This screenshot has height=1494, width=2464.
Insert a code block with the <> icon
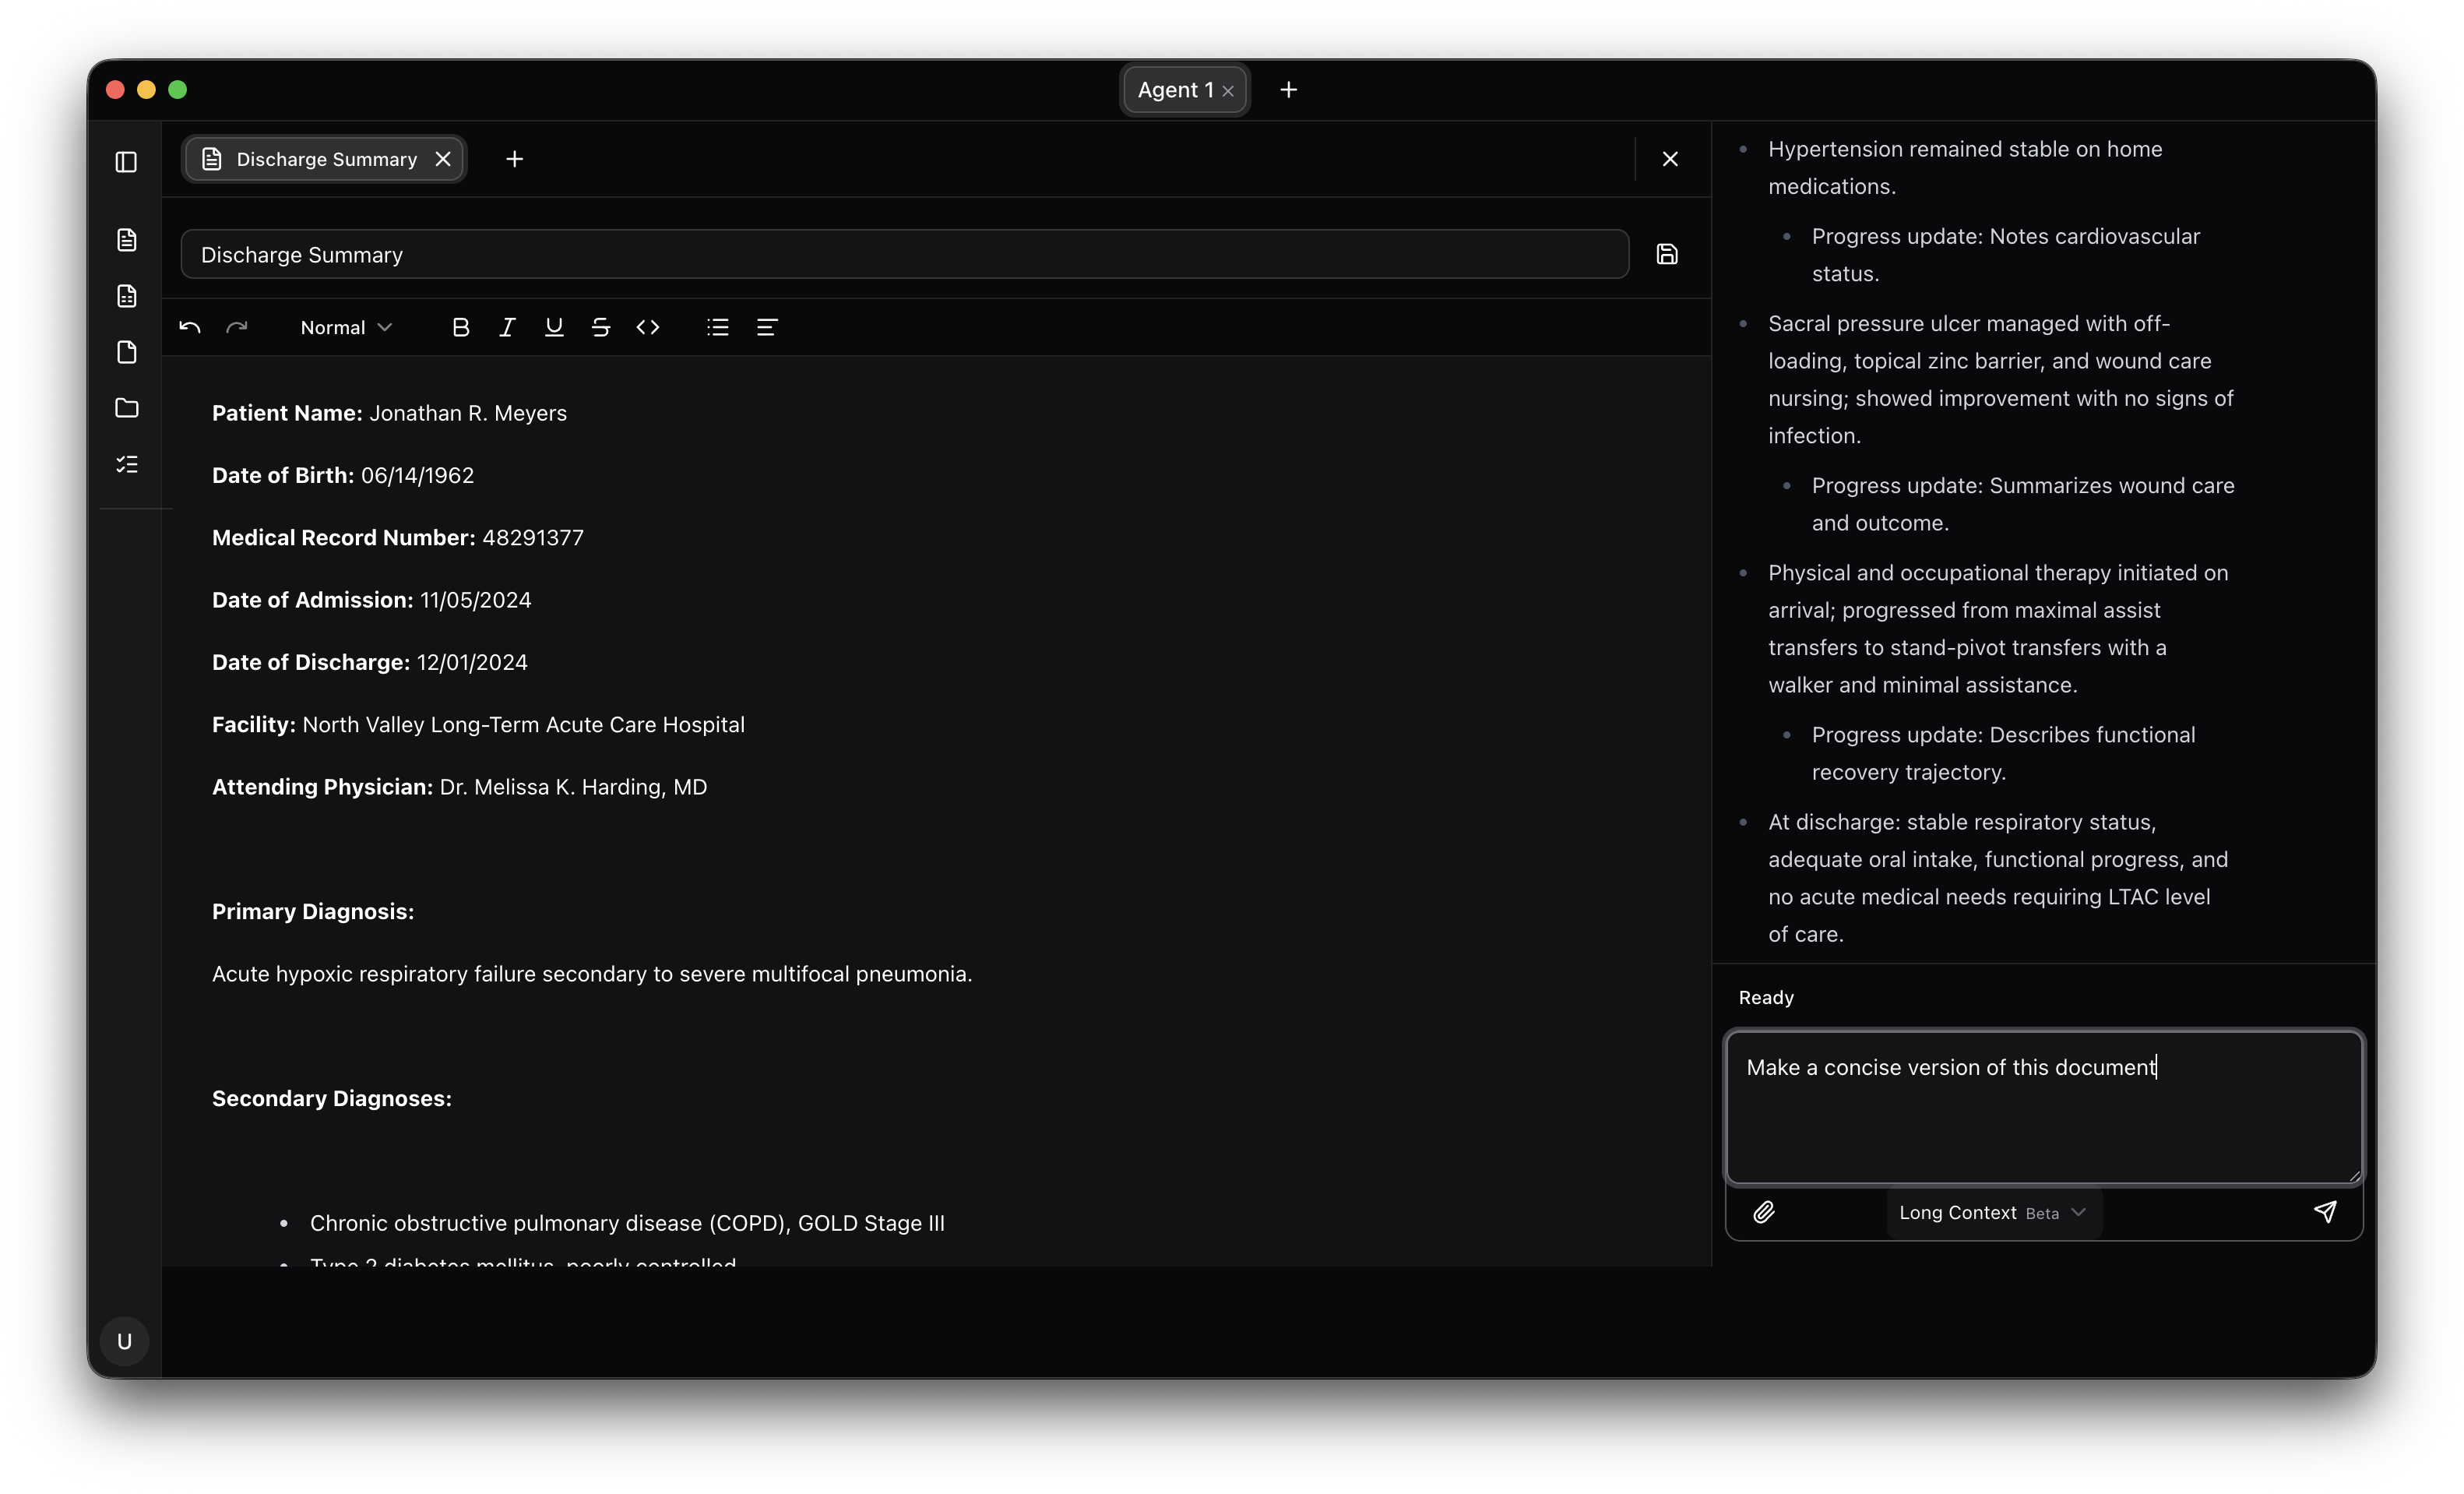(648, 327)
